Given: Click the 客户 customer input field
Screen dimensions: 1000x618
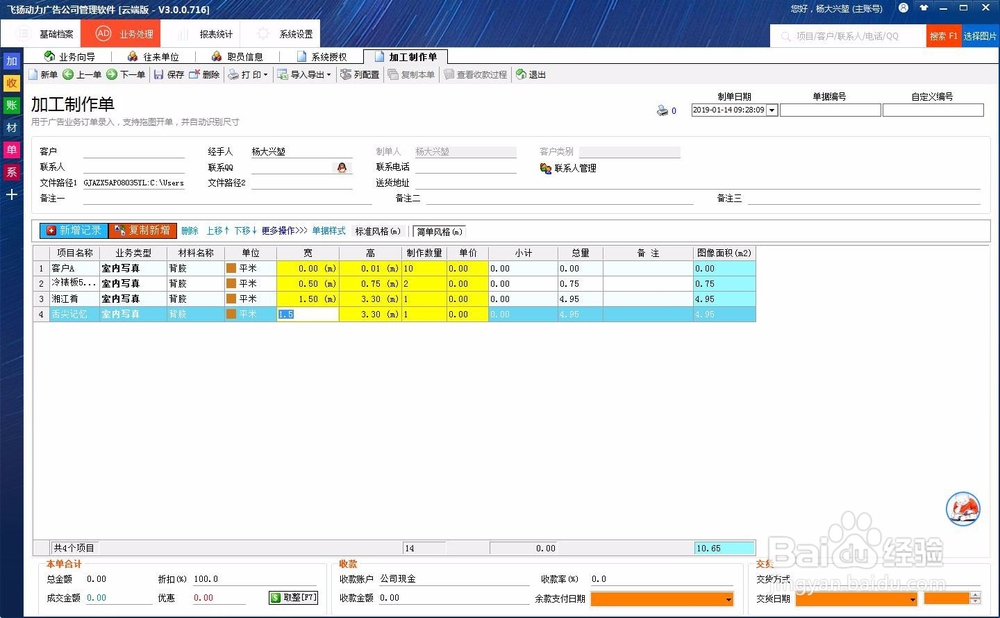Looking at the screenshot, I should point(134,151).
